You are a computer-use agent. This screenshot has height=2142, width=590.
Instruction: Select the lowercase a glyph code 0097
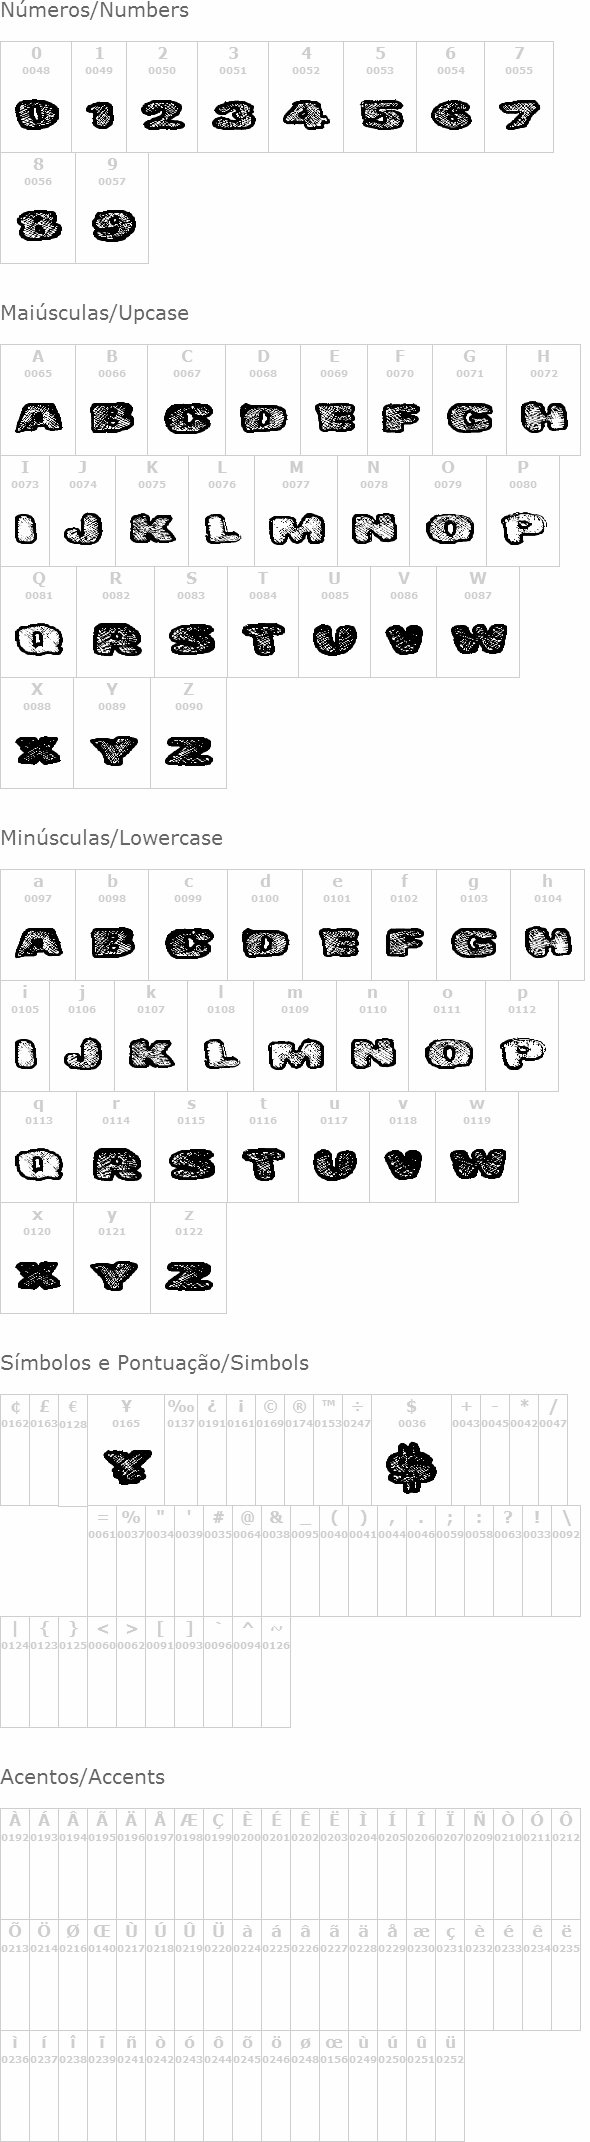tap(38, 898)
